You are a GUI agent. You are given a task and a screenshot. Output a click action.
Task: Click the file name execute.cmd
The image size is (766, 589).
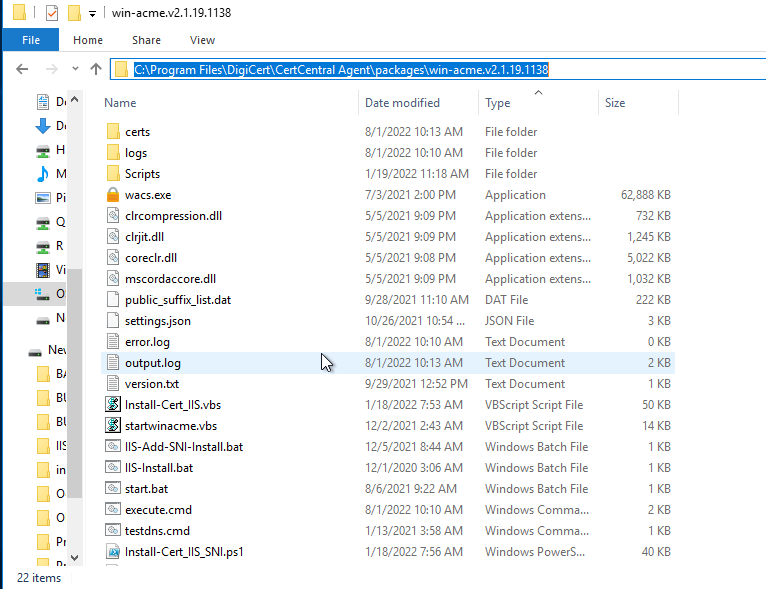click(158, 510)
